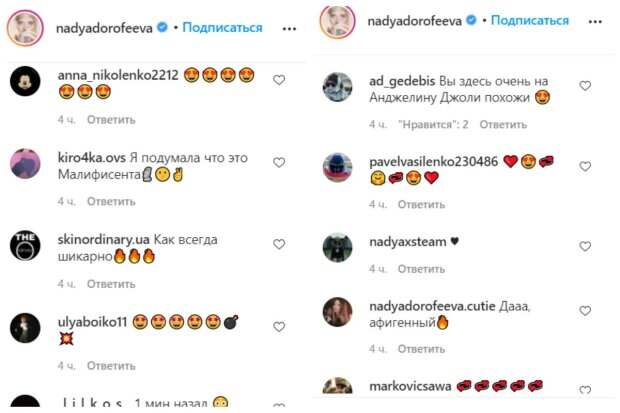Screen dimensions: 620x413
Task: Like the anna_nikolenko2212 comment with the heart
Action: pyautogui.click(x=279, y=80)
